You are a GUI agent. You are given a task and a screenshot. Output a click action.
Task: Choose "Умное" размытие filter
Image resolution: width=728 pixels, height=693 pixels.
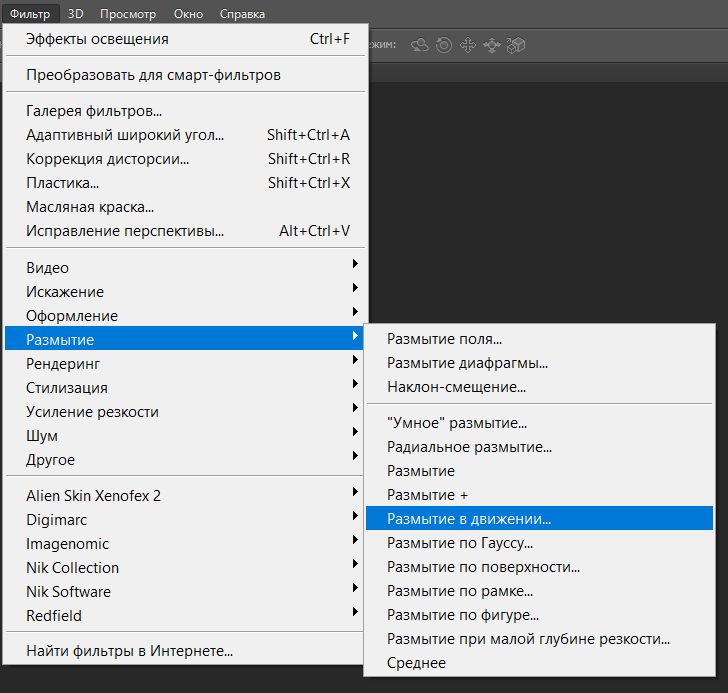click(x=540, y=423)
